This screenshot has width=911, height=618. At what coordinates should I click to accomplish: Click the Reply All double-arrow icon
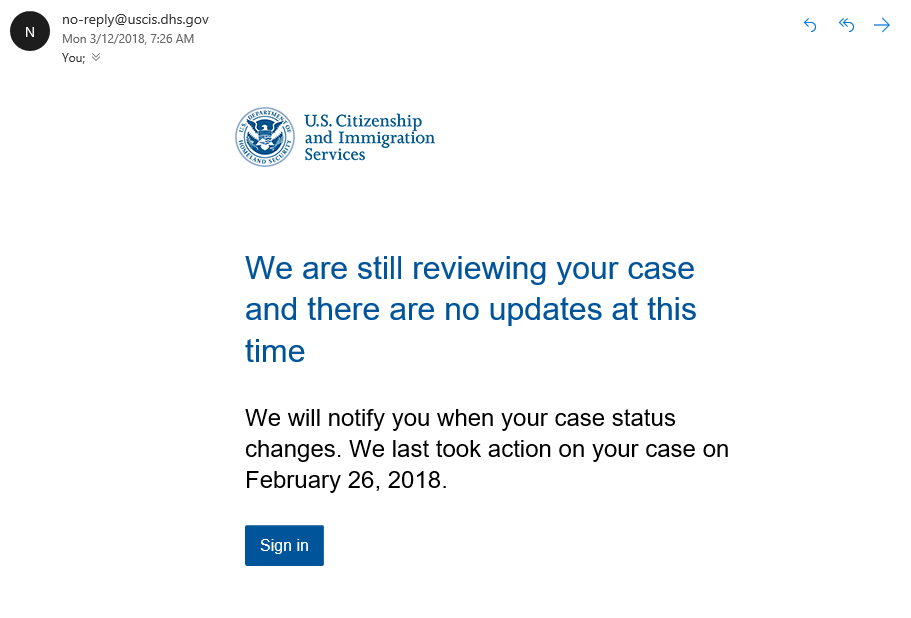pos(847,25)
